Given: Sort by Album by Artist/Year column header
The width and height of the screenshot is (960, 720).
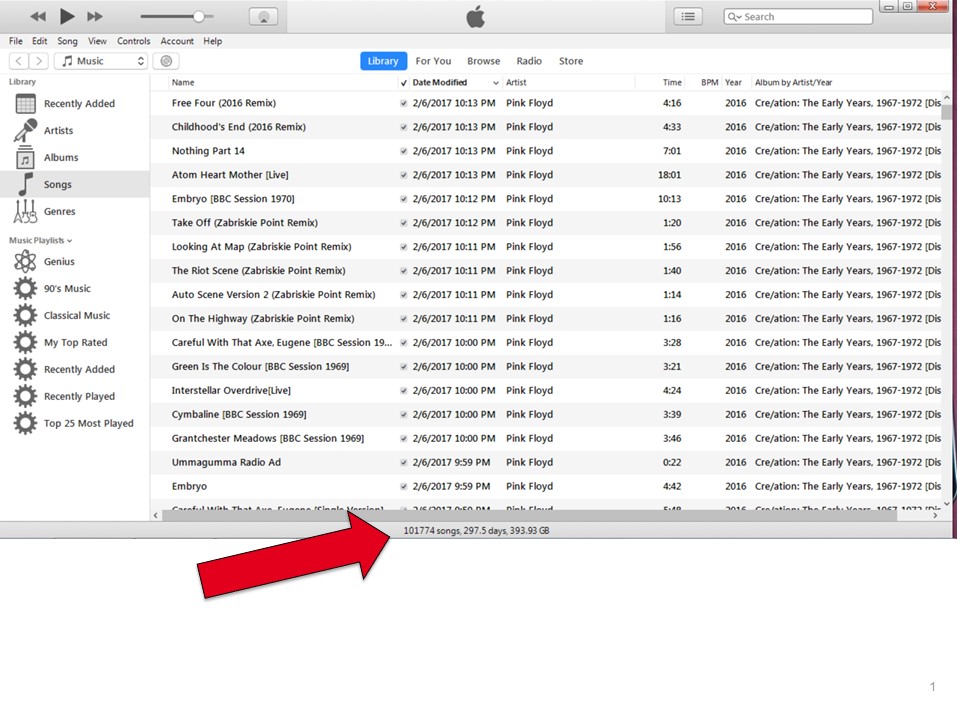Looking at the screenshot, I should (x=793, y=83).
